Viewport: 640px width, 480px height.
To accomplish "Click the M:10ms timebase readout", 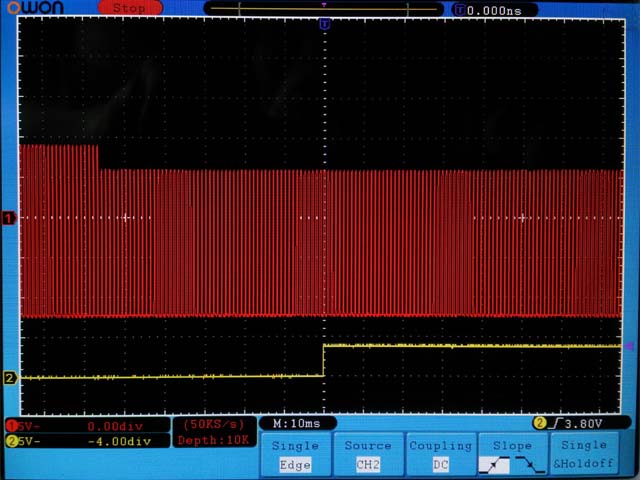I will click(x=297, y=424).
